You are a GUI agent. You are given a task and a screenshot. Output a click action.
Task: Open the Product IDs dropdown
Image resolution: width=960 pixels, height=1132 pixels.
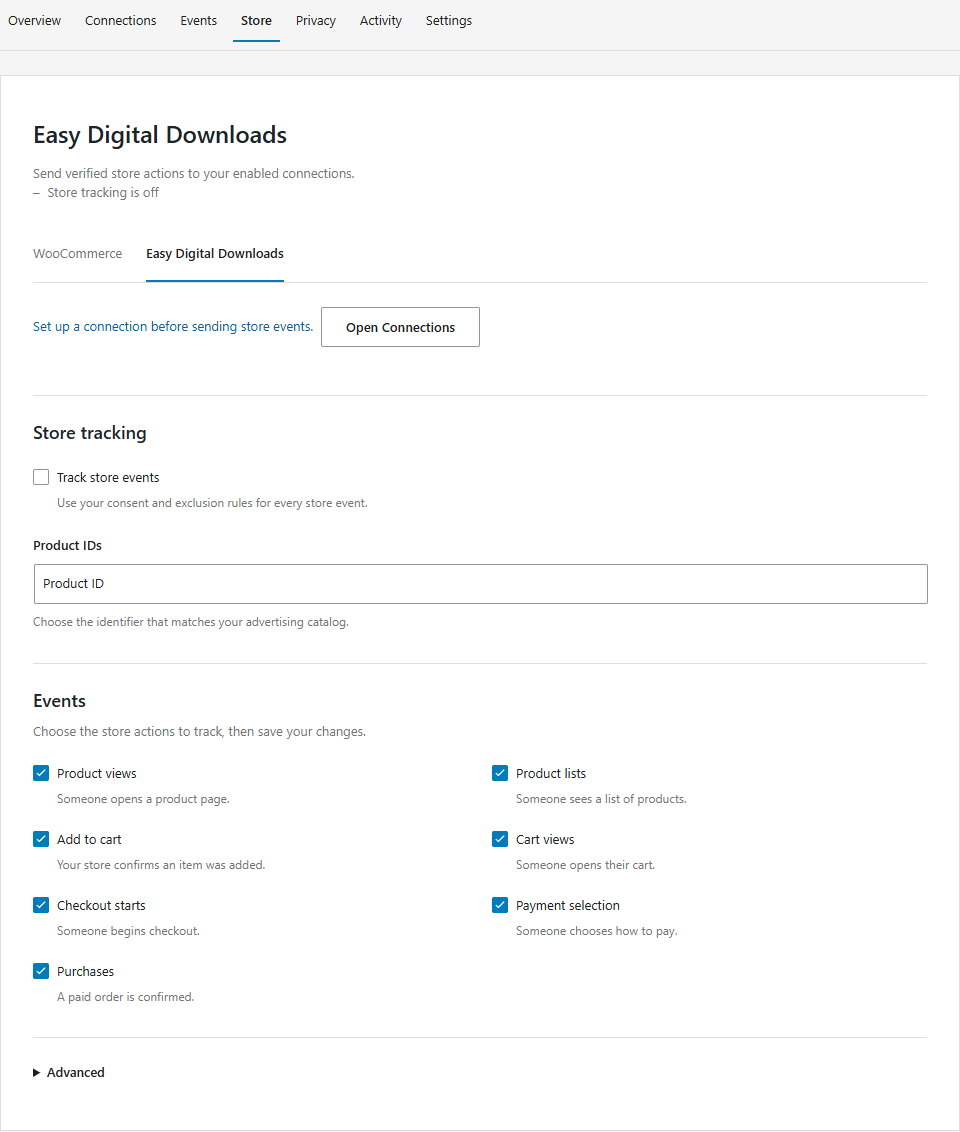click(480, 584)
